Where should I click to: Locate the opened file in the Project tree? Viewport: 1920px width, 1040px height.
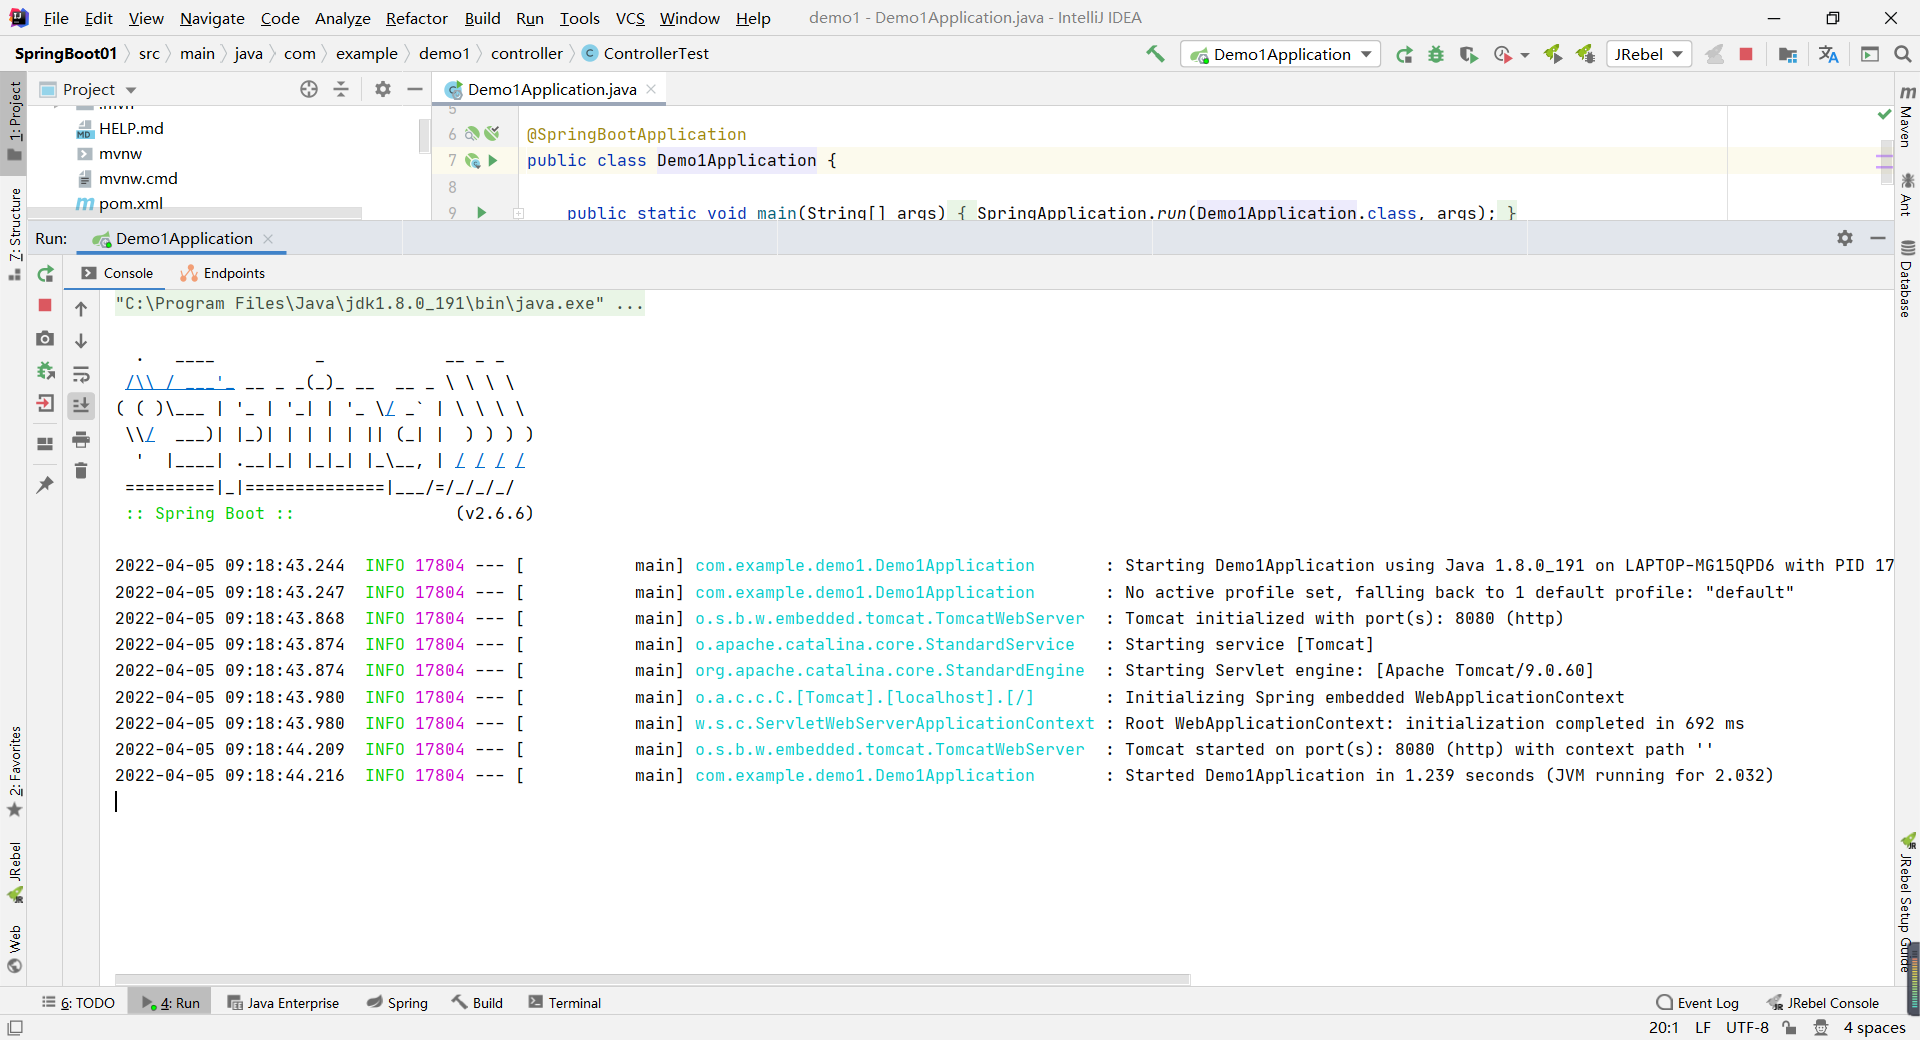(x=309, y=89)
